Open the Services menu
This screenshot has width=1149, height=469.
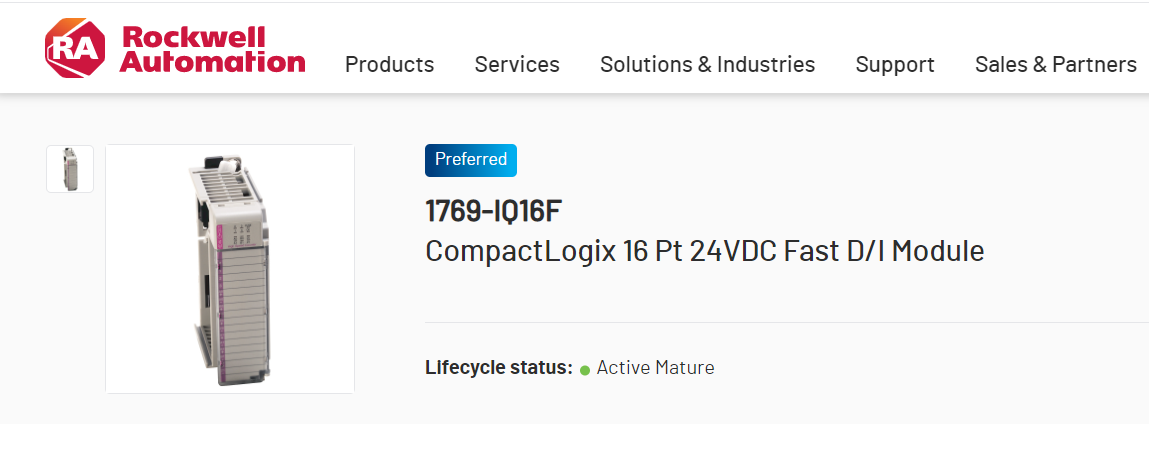click(x=517, y=65)
